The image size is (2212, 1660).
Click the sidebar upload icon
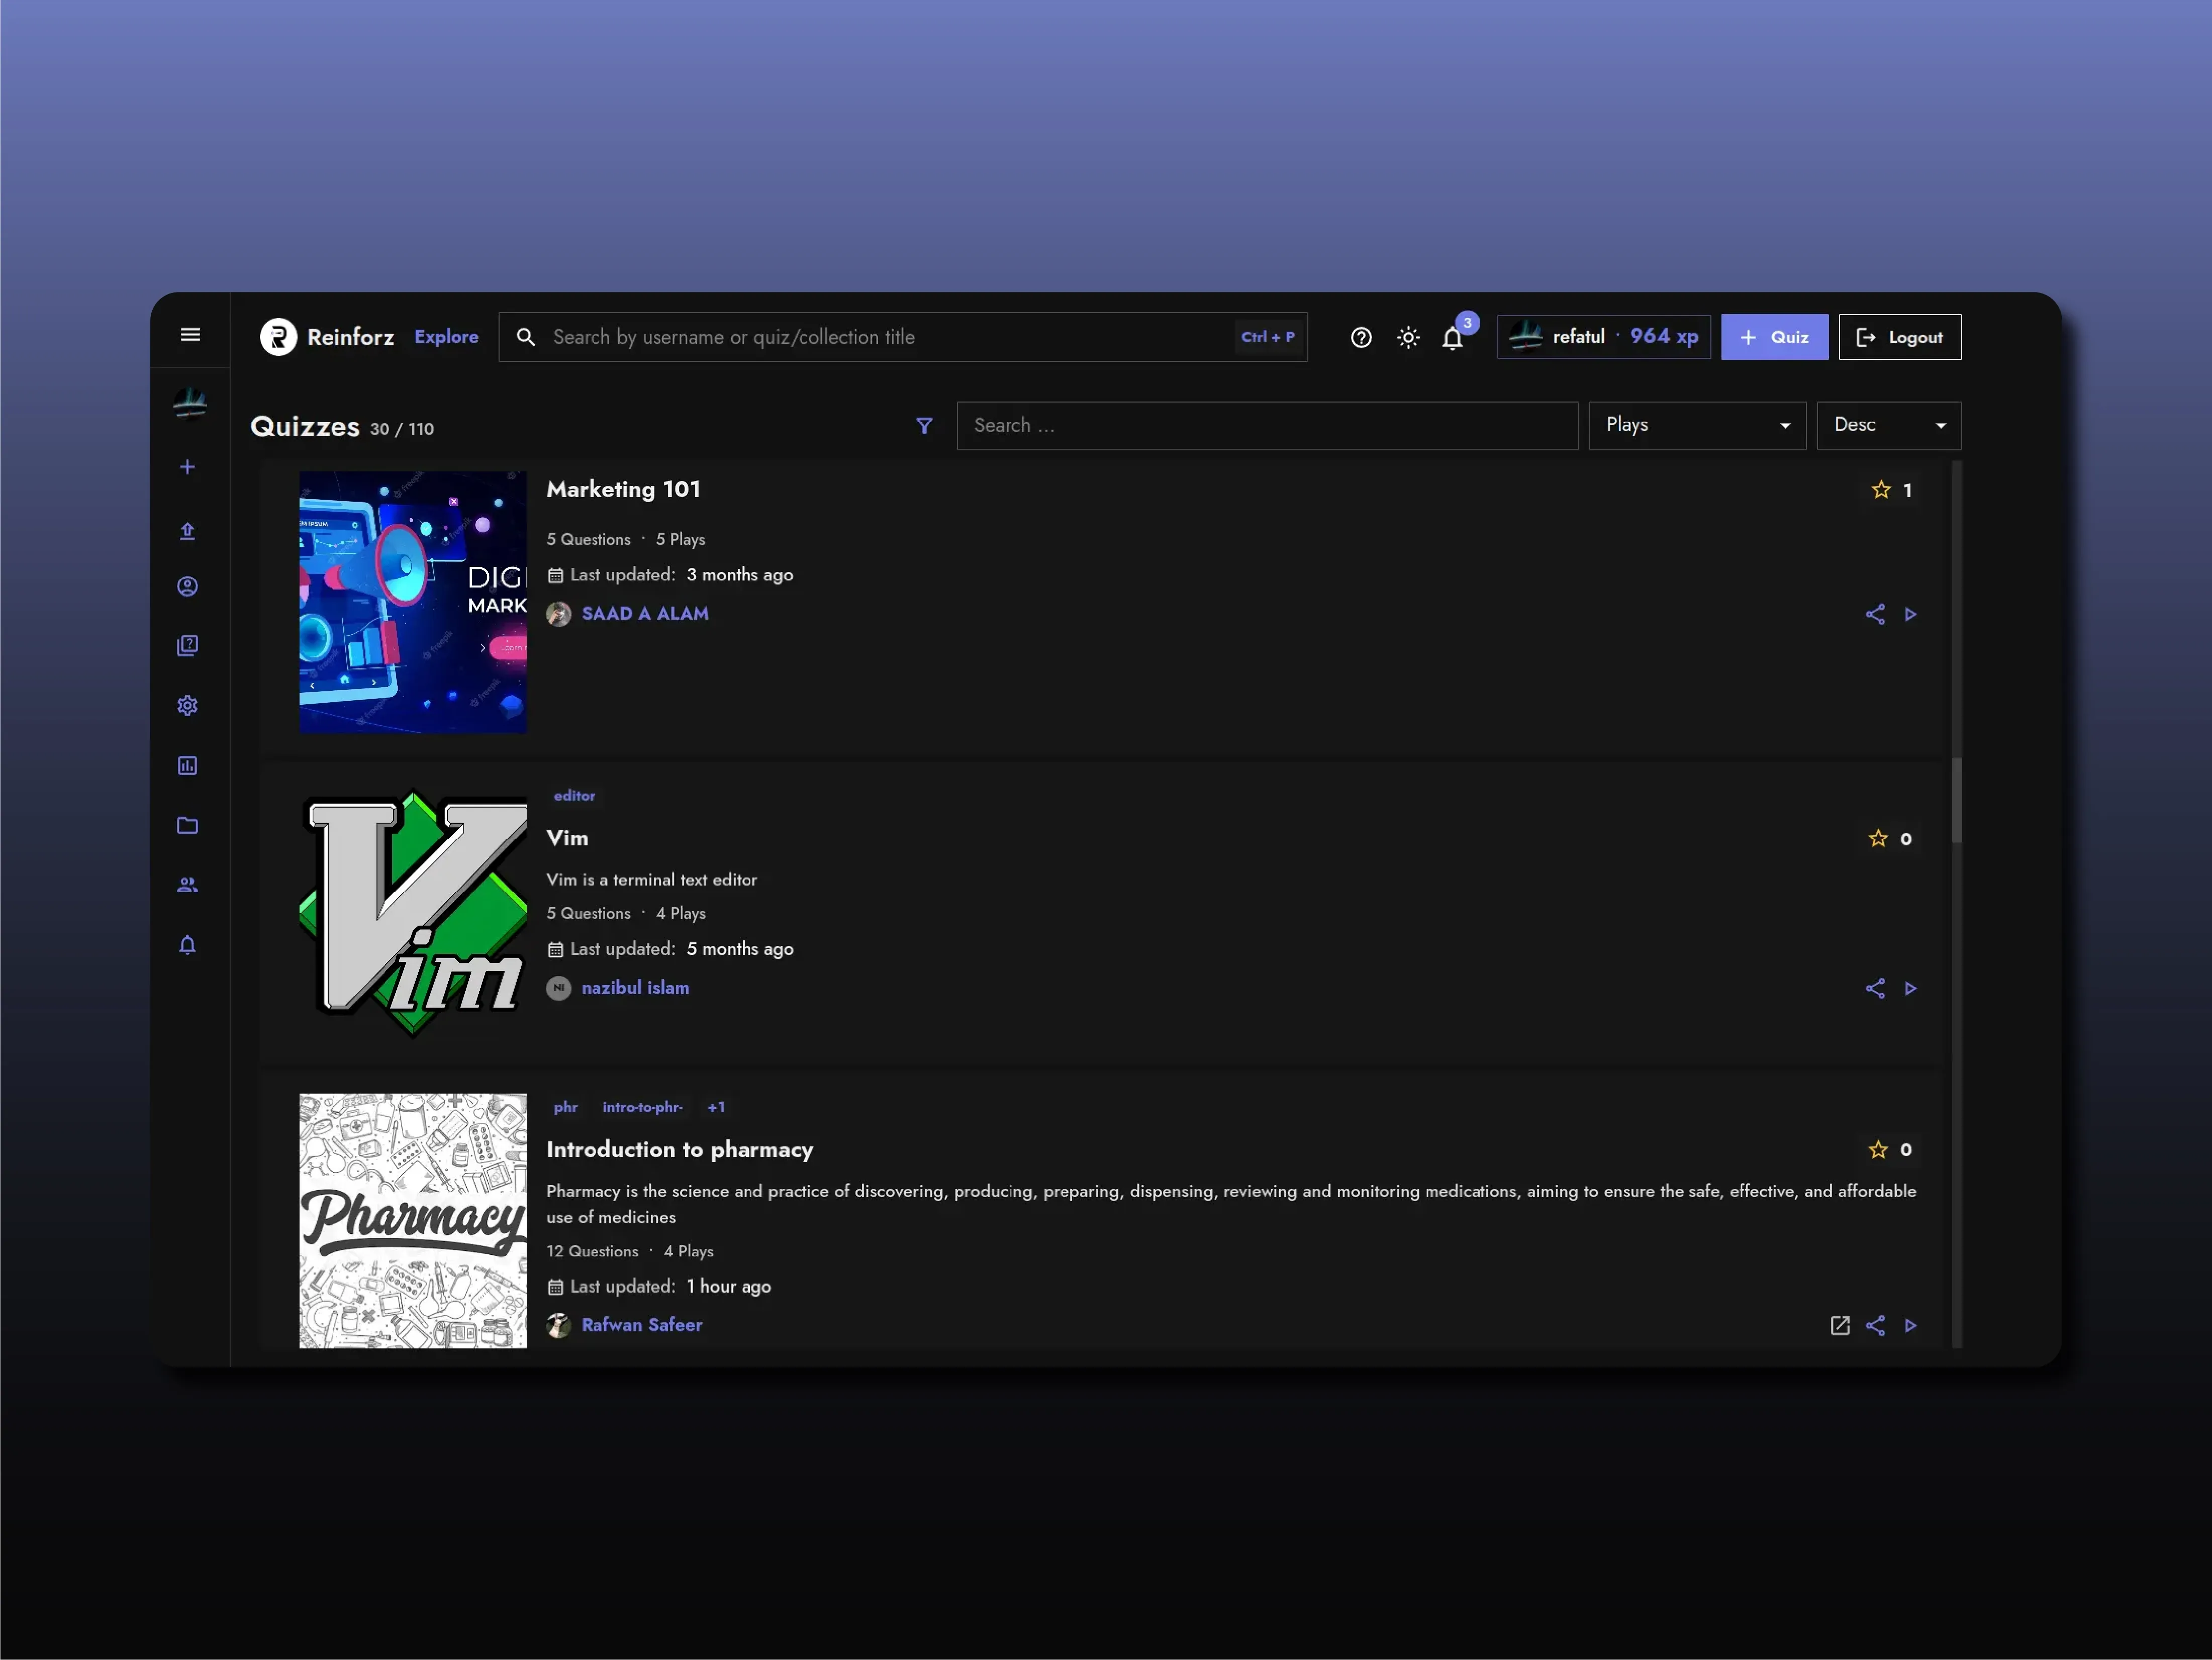(x=188, y=531)
